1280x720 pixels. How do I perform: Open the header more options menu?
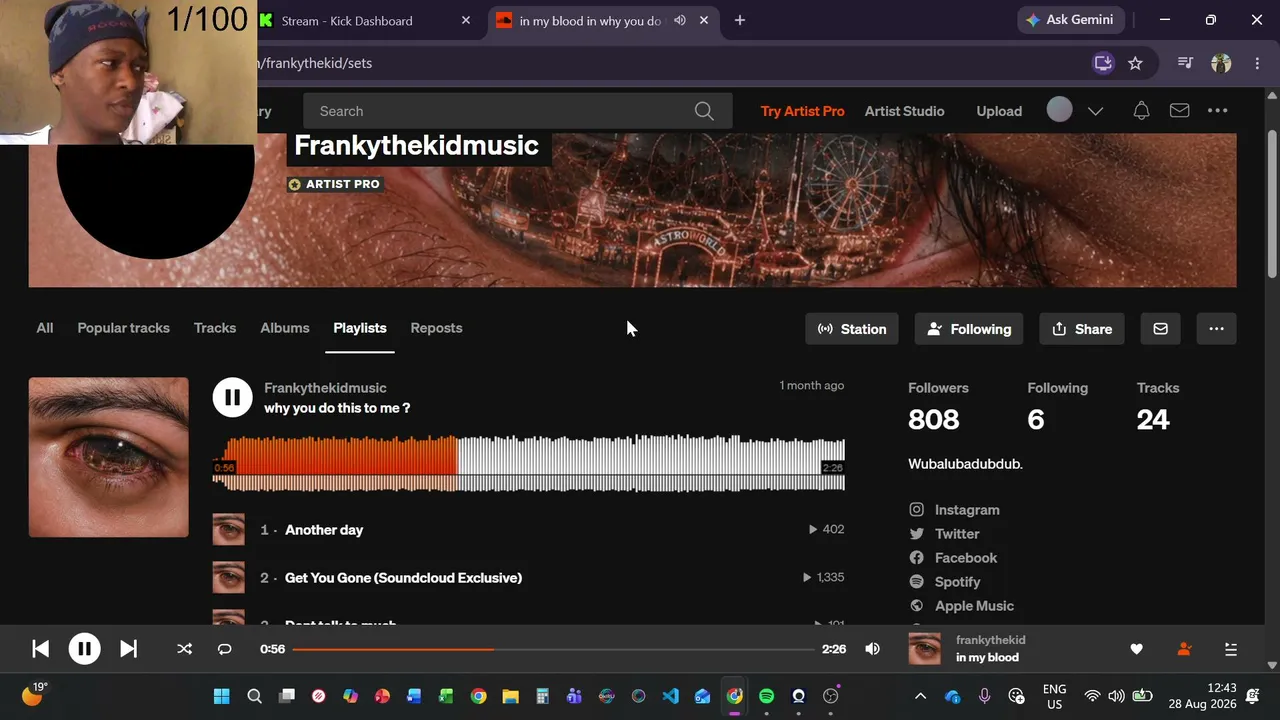click(1217, 111)
